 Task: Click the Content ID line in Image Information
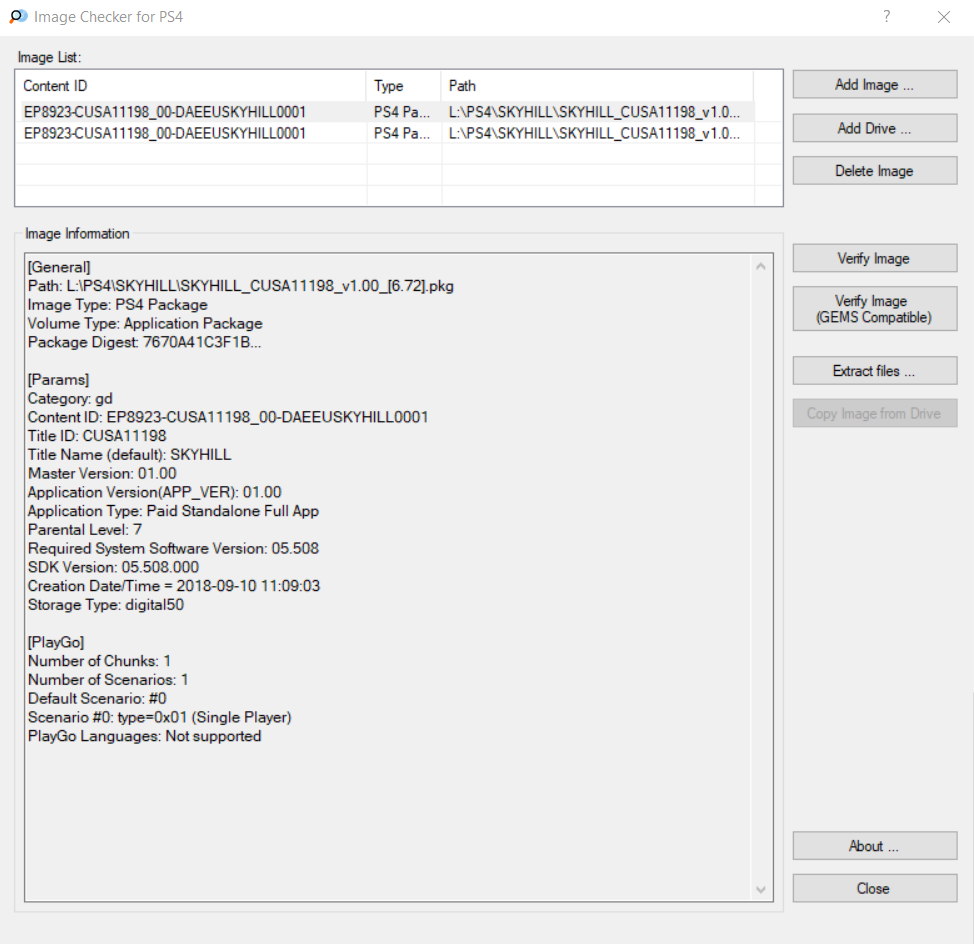point(228,417)
